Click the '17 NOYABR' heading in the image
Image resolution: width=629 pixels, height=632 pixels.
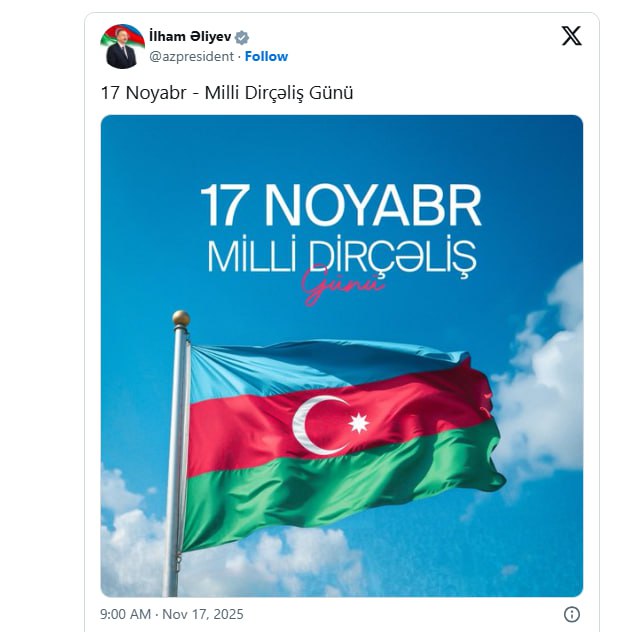coord(341,206)
